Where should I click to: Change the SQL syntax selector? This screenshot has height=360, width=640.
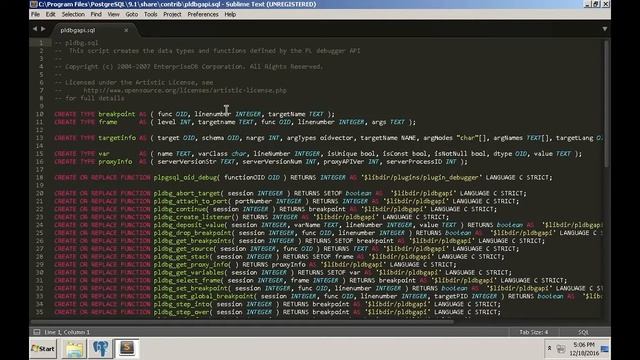coord(583,332)
